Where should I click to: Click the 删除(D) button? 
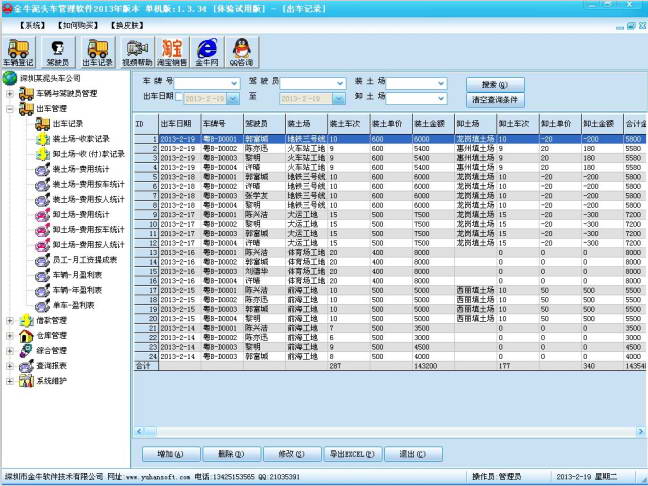[231, 454]
